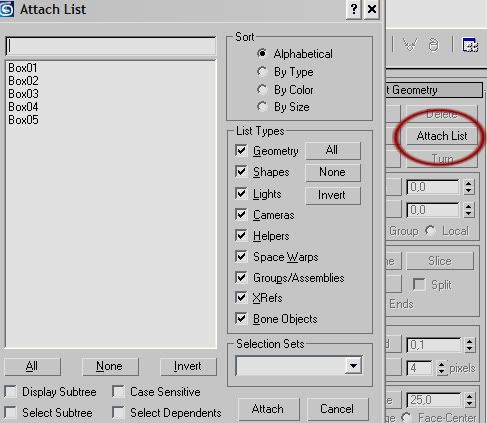
Task: Open the Selection Sets dropdown
Action: 353,366
